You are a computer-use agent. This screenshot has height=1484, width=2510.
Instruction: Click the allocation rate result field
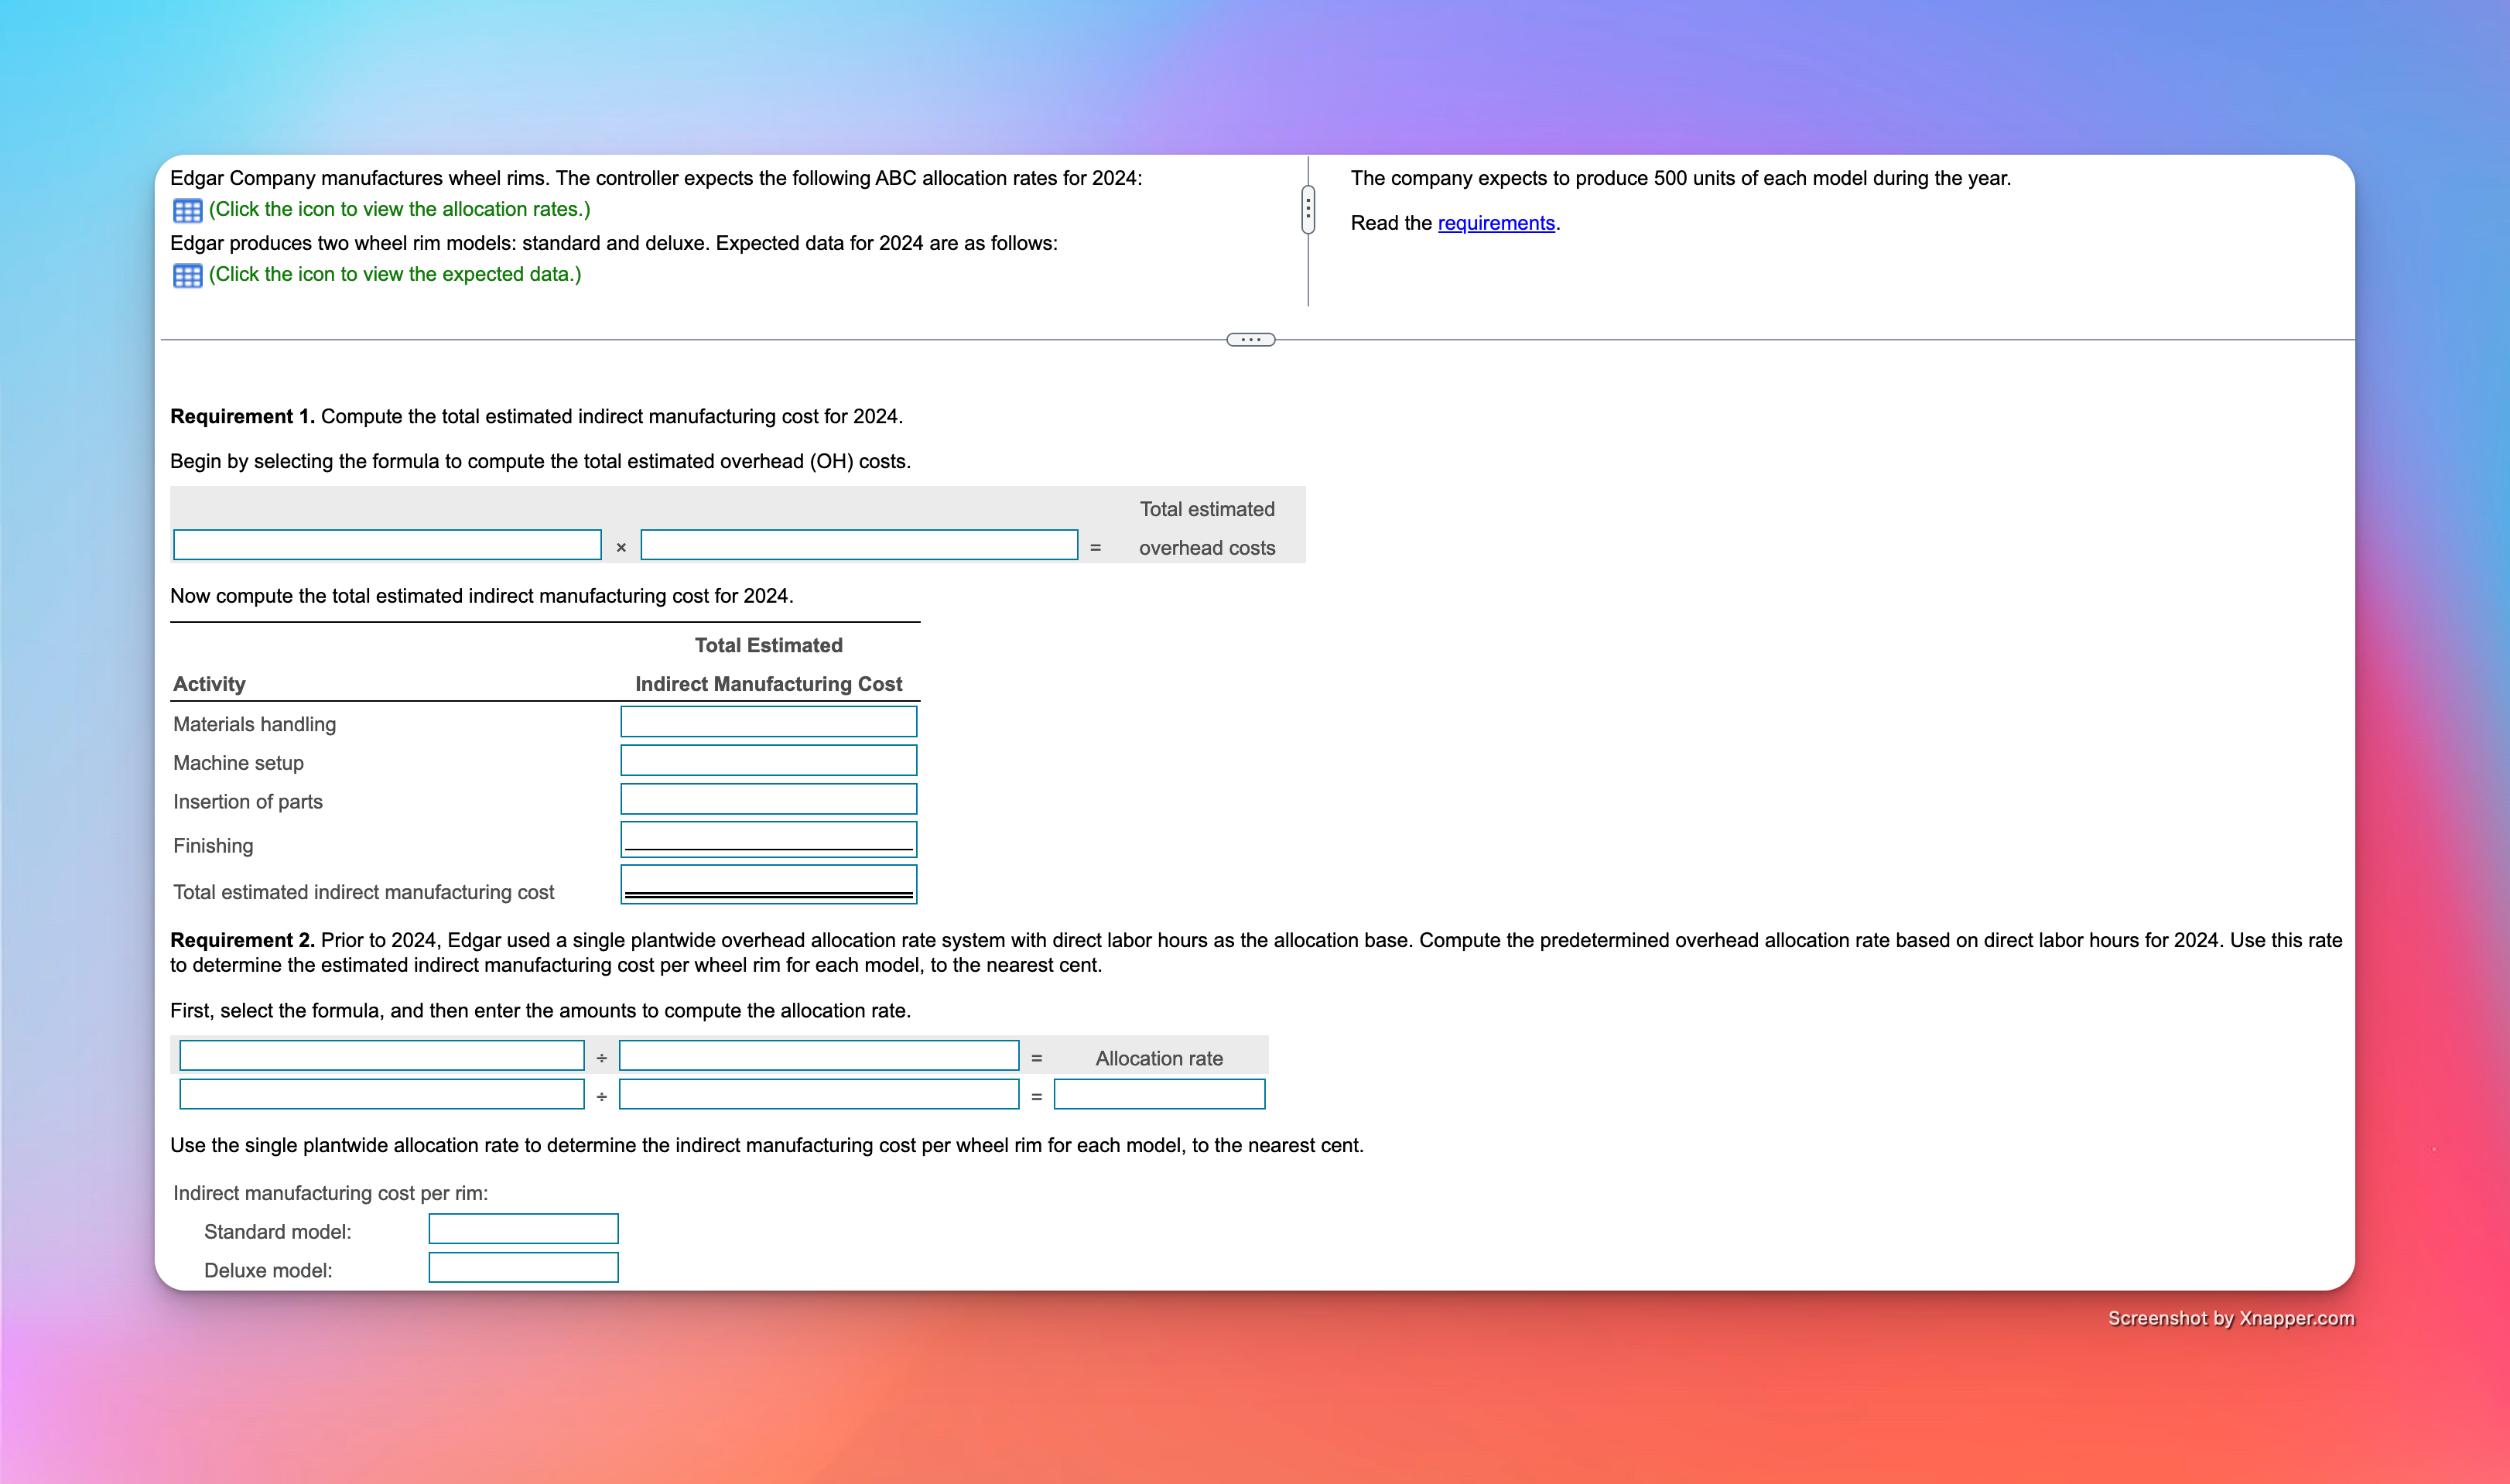1159,1094
